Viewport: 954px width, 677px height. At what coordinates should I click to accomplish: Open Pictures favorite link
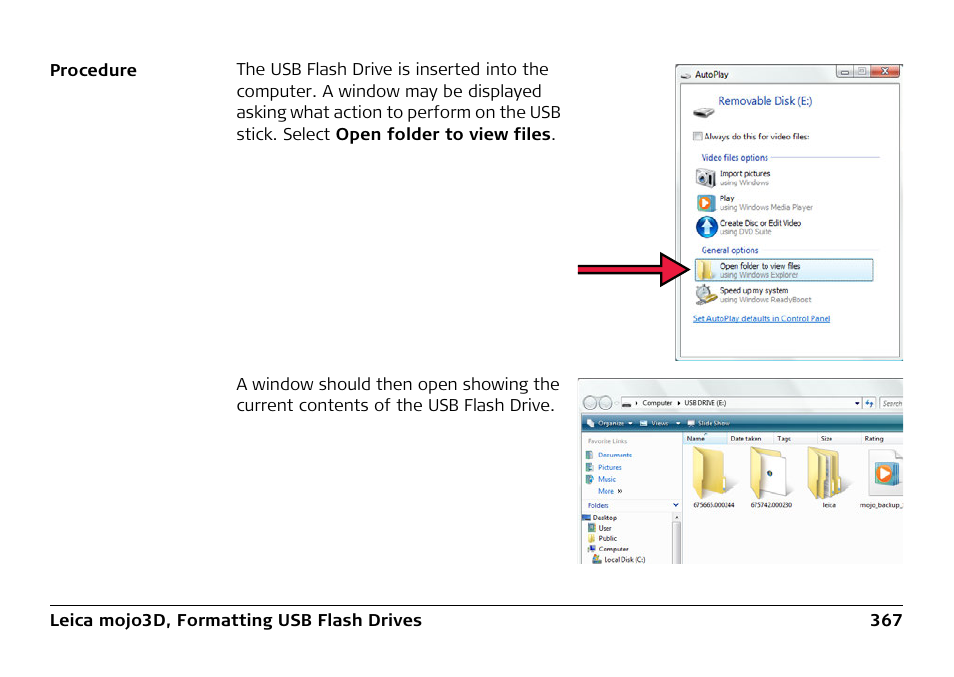pyautogui.click(x=604, y=467)
